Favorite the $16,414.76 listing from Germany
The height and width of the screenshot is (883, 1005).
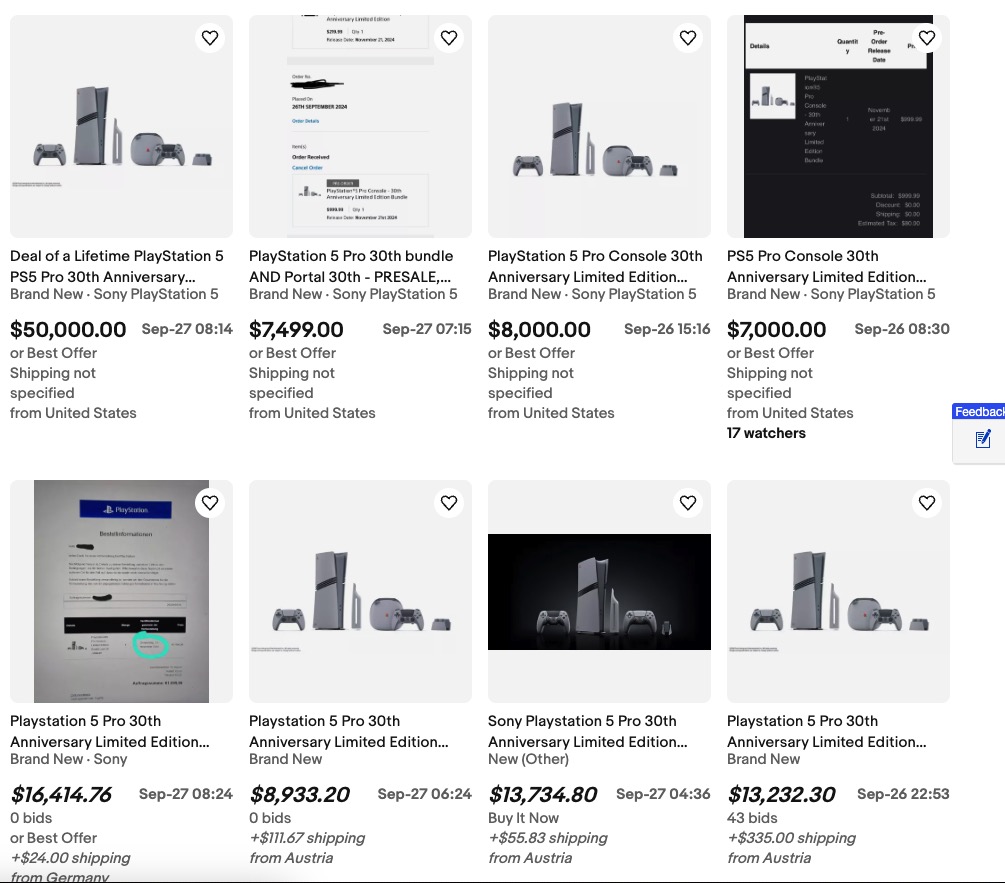coord(210,503)
